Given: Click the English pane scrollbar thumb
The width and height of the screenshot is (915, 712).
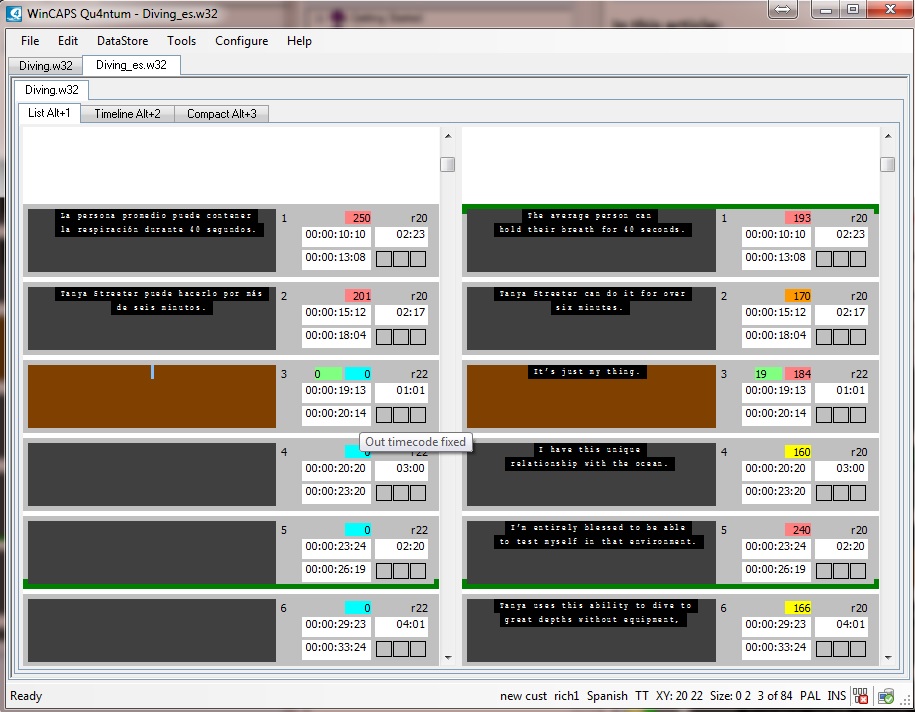Looking at the screenshot, I should pos(888,165).
